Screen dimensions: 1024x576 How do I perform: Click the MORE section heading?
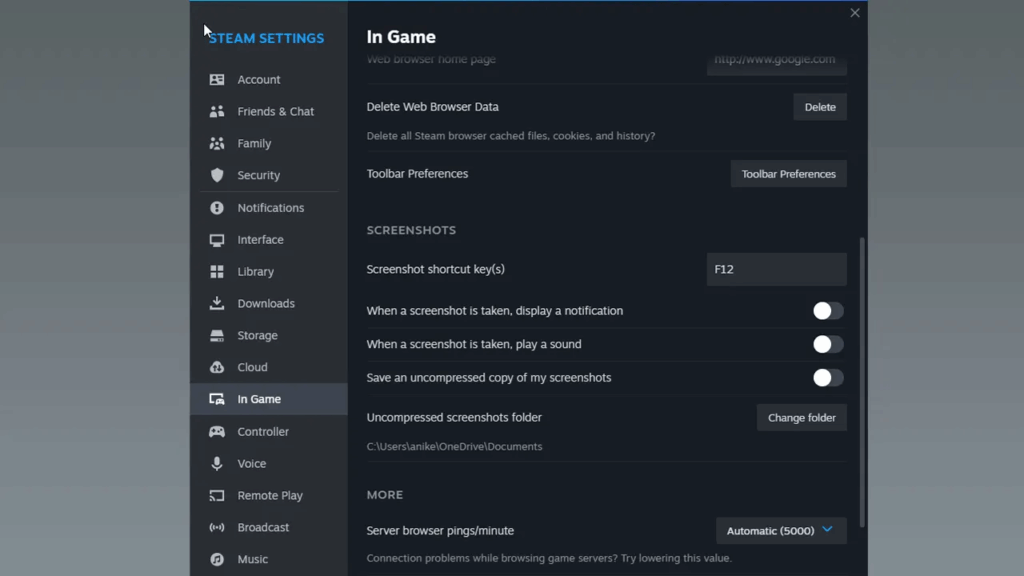click(385, 495)
